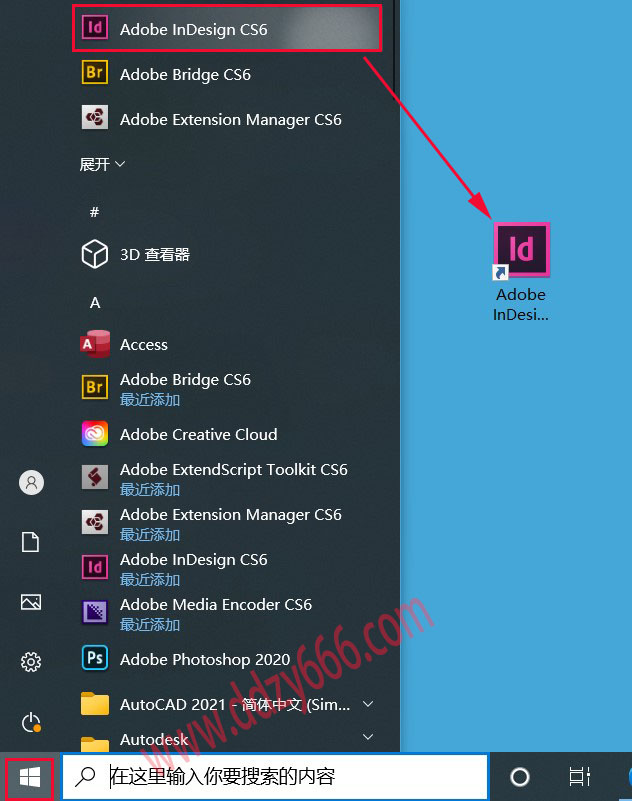Image resolution: width=632 pixels, height=801 pixels.
Task: Open Adobe Media Encoder CS6
Action: [x=227, y=613]
